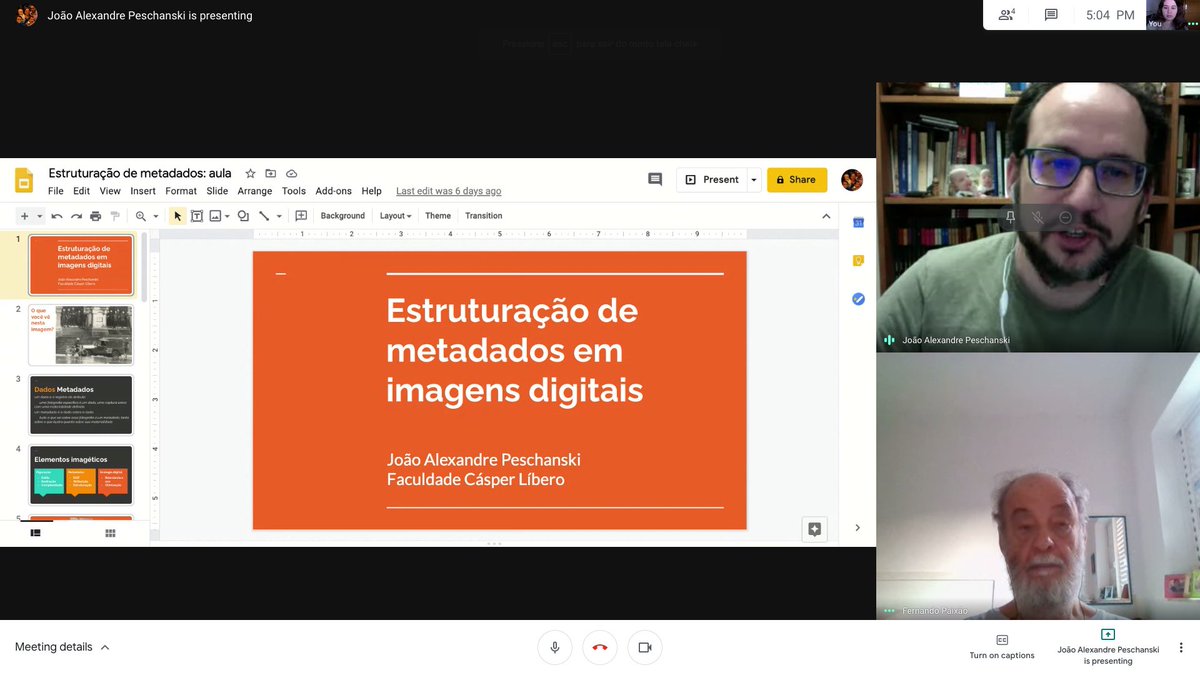Open the Add-ons menu

coord(334,191)
